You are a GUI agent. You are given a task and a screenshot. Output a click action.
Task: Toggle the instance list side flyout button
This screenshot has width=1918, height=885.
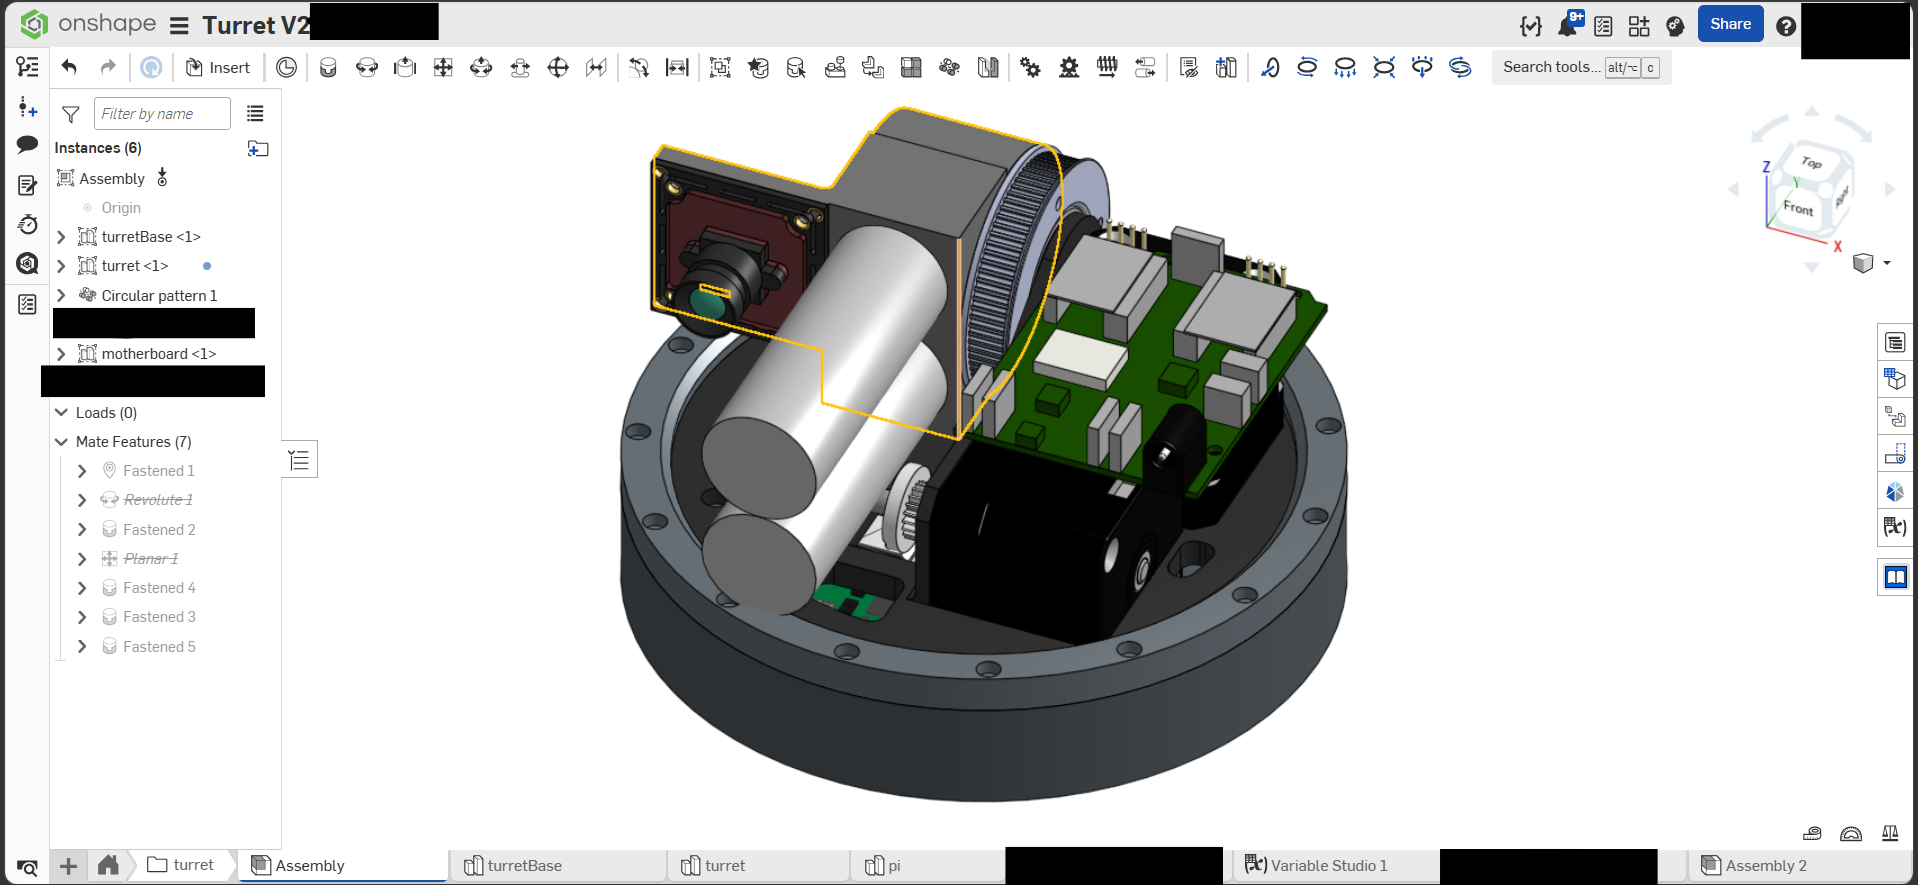click(299, 460)
